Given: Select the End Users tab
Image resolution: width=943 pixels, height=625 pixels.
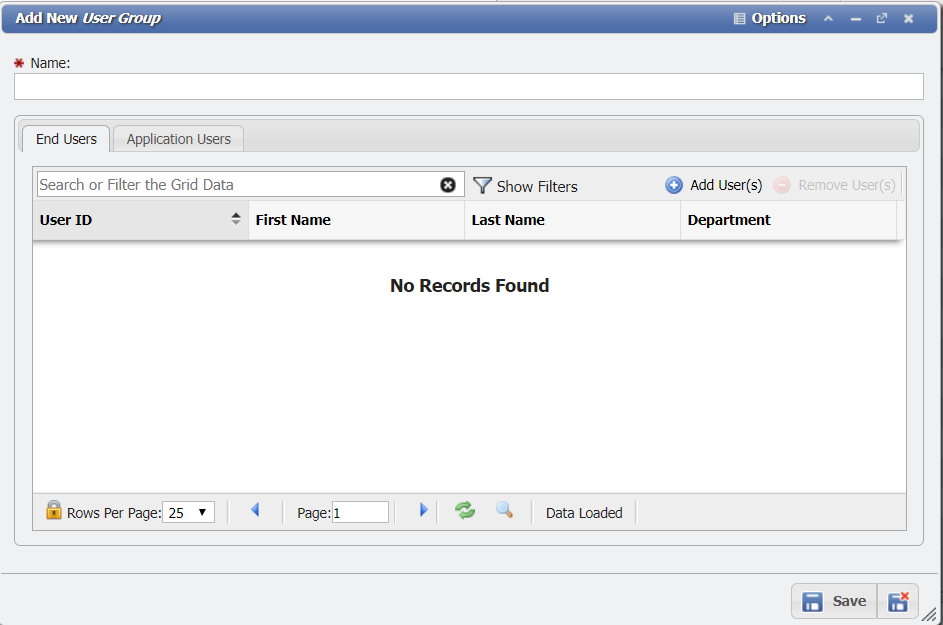Looking at the screenshot, I should click(66, 139).
